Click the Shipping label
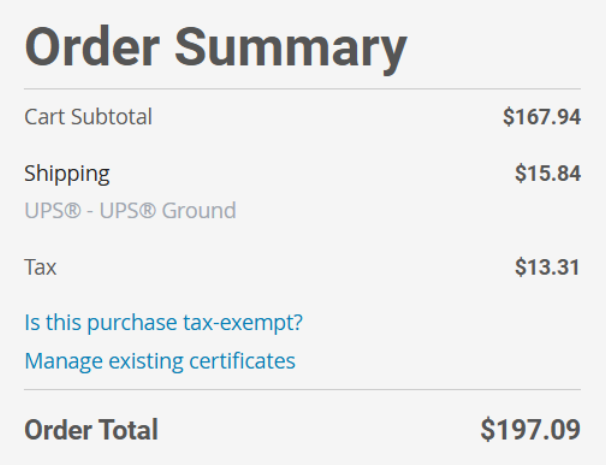 tap(67, 173)
